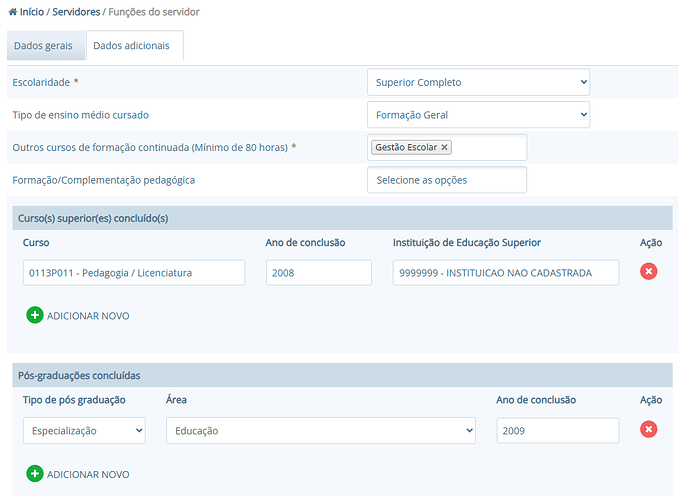Click the Pós-graduações concluídas header
690x496 pixels.
tap(342, 375)
